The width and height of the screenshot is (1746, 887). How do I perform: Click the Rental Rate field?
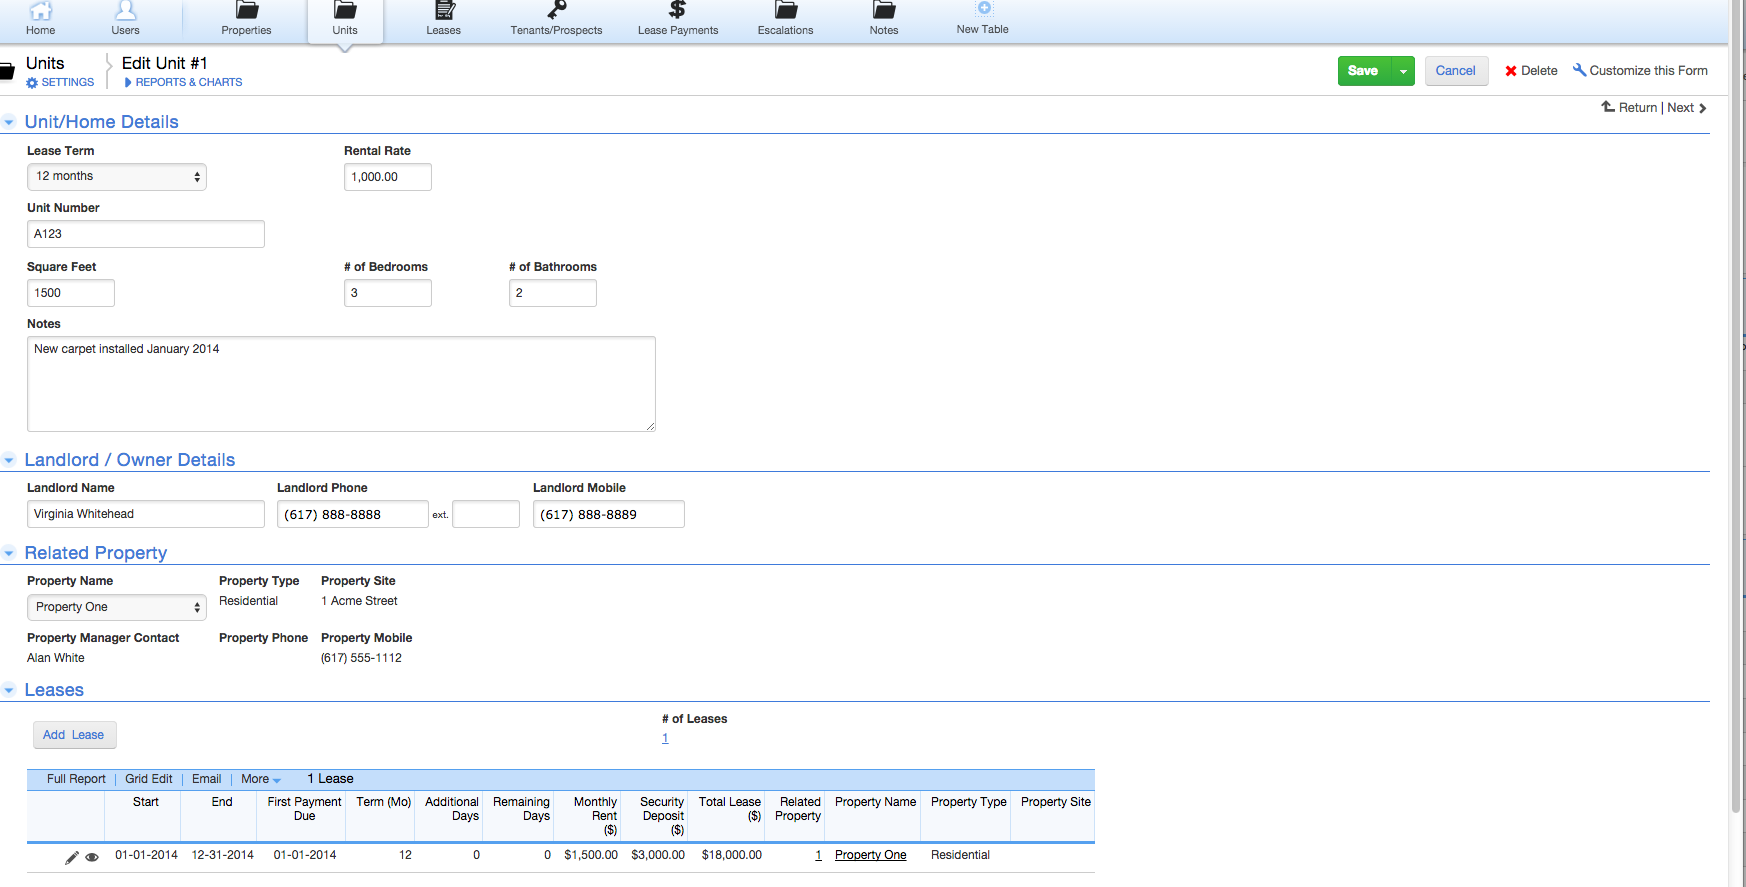388,177
